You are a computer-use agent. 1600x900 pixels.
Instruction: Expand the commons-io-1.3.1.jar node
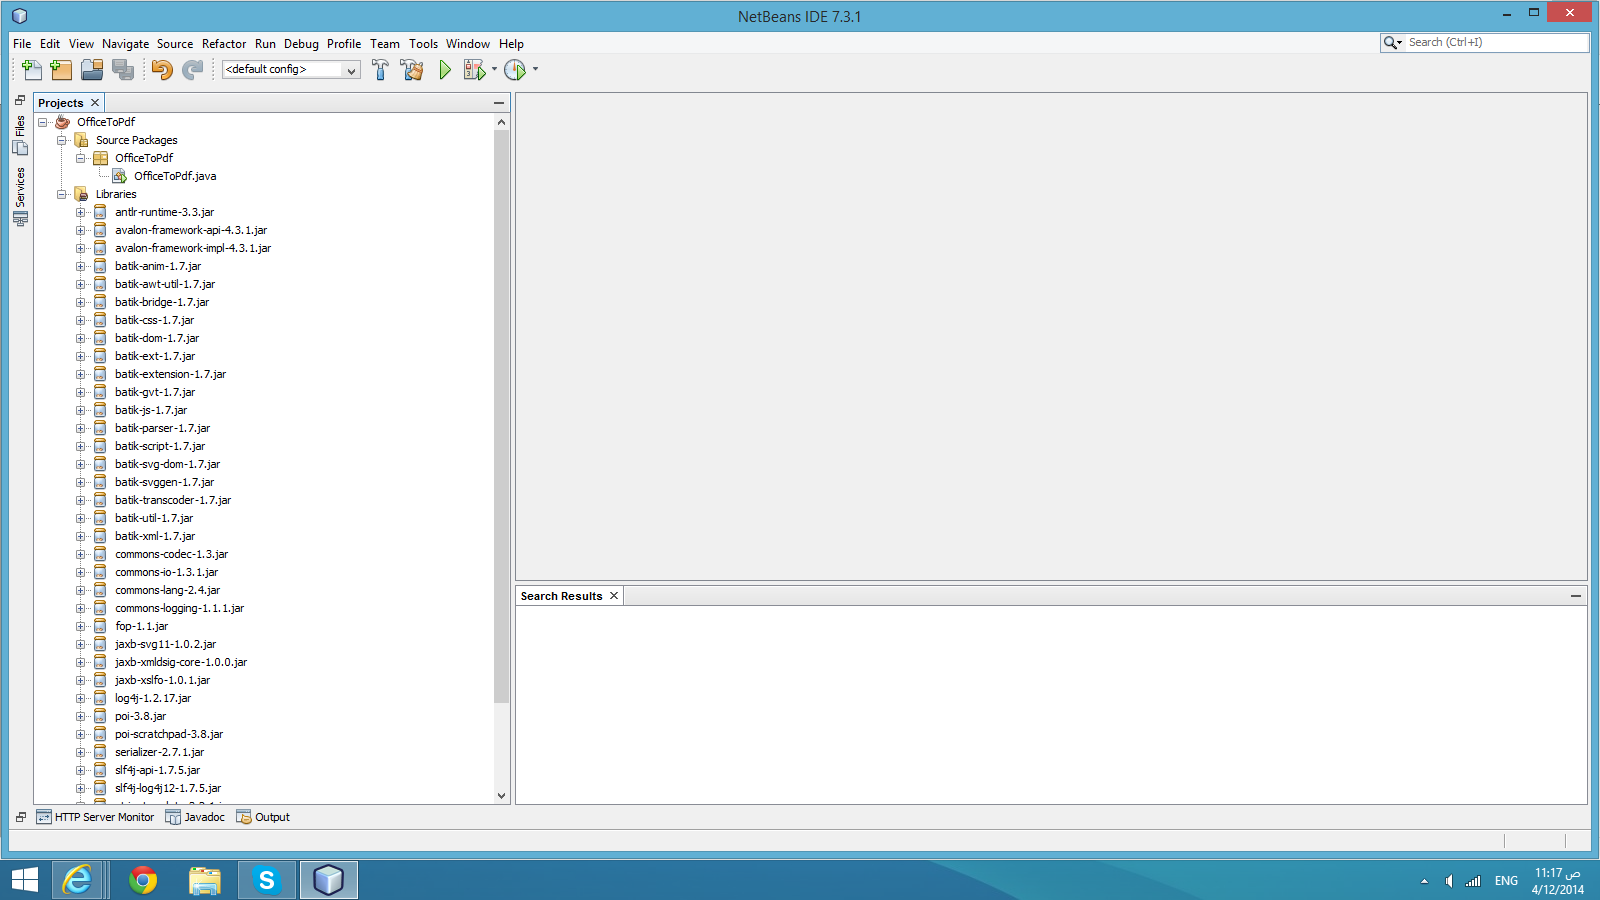tap(81, 572)
